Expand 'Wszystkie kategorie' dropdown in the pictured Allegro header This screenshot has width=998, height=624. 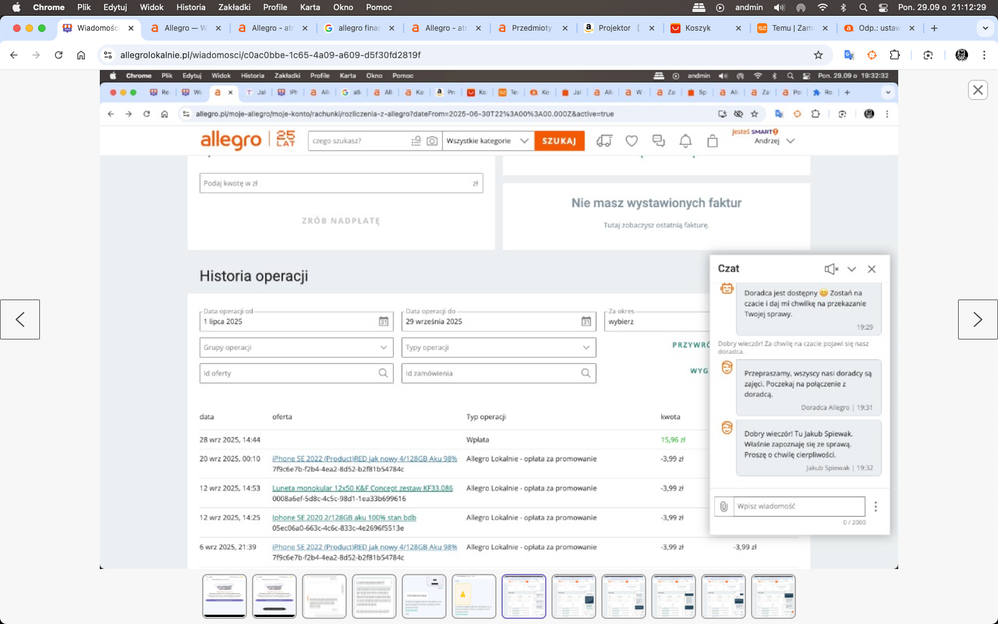point(487,141)
